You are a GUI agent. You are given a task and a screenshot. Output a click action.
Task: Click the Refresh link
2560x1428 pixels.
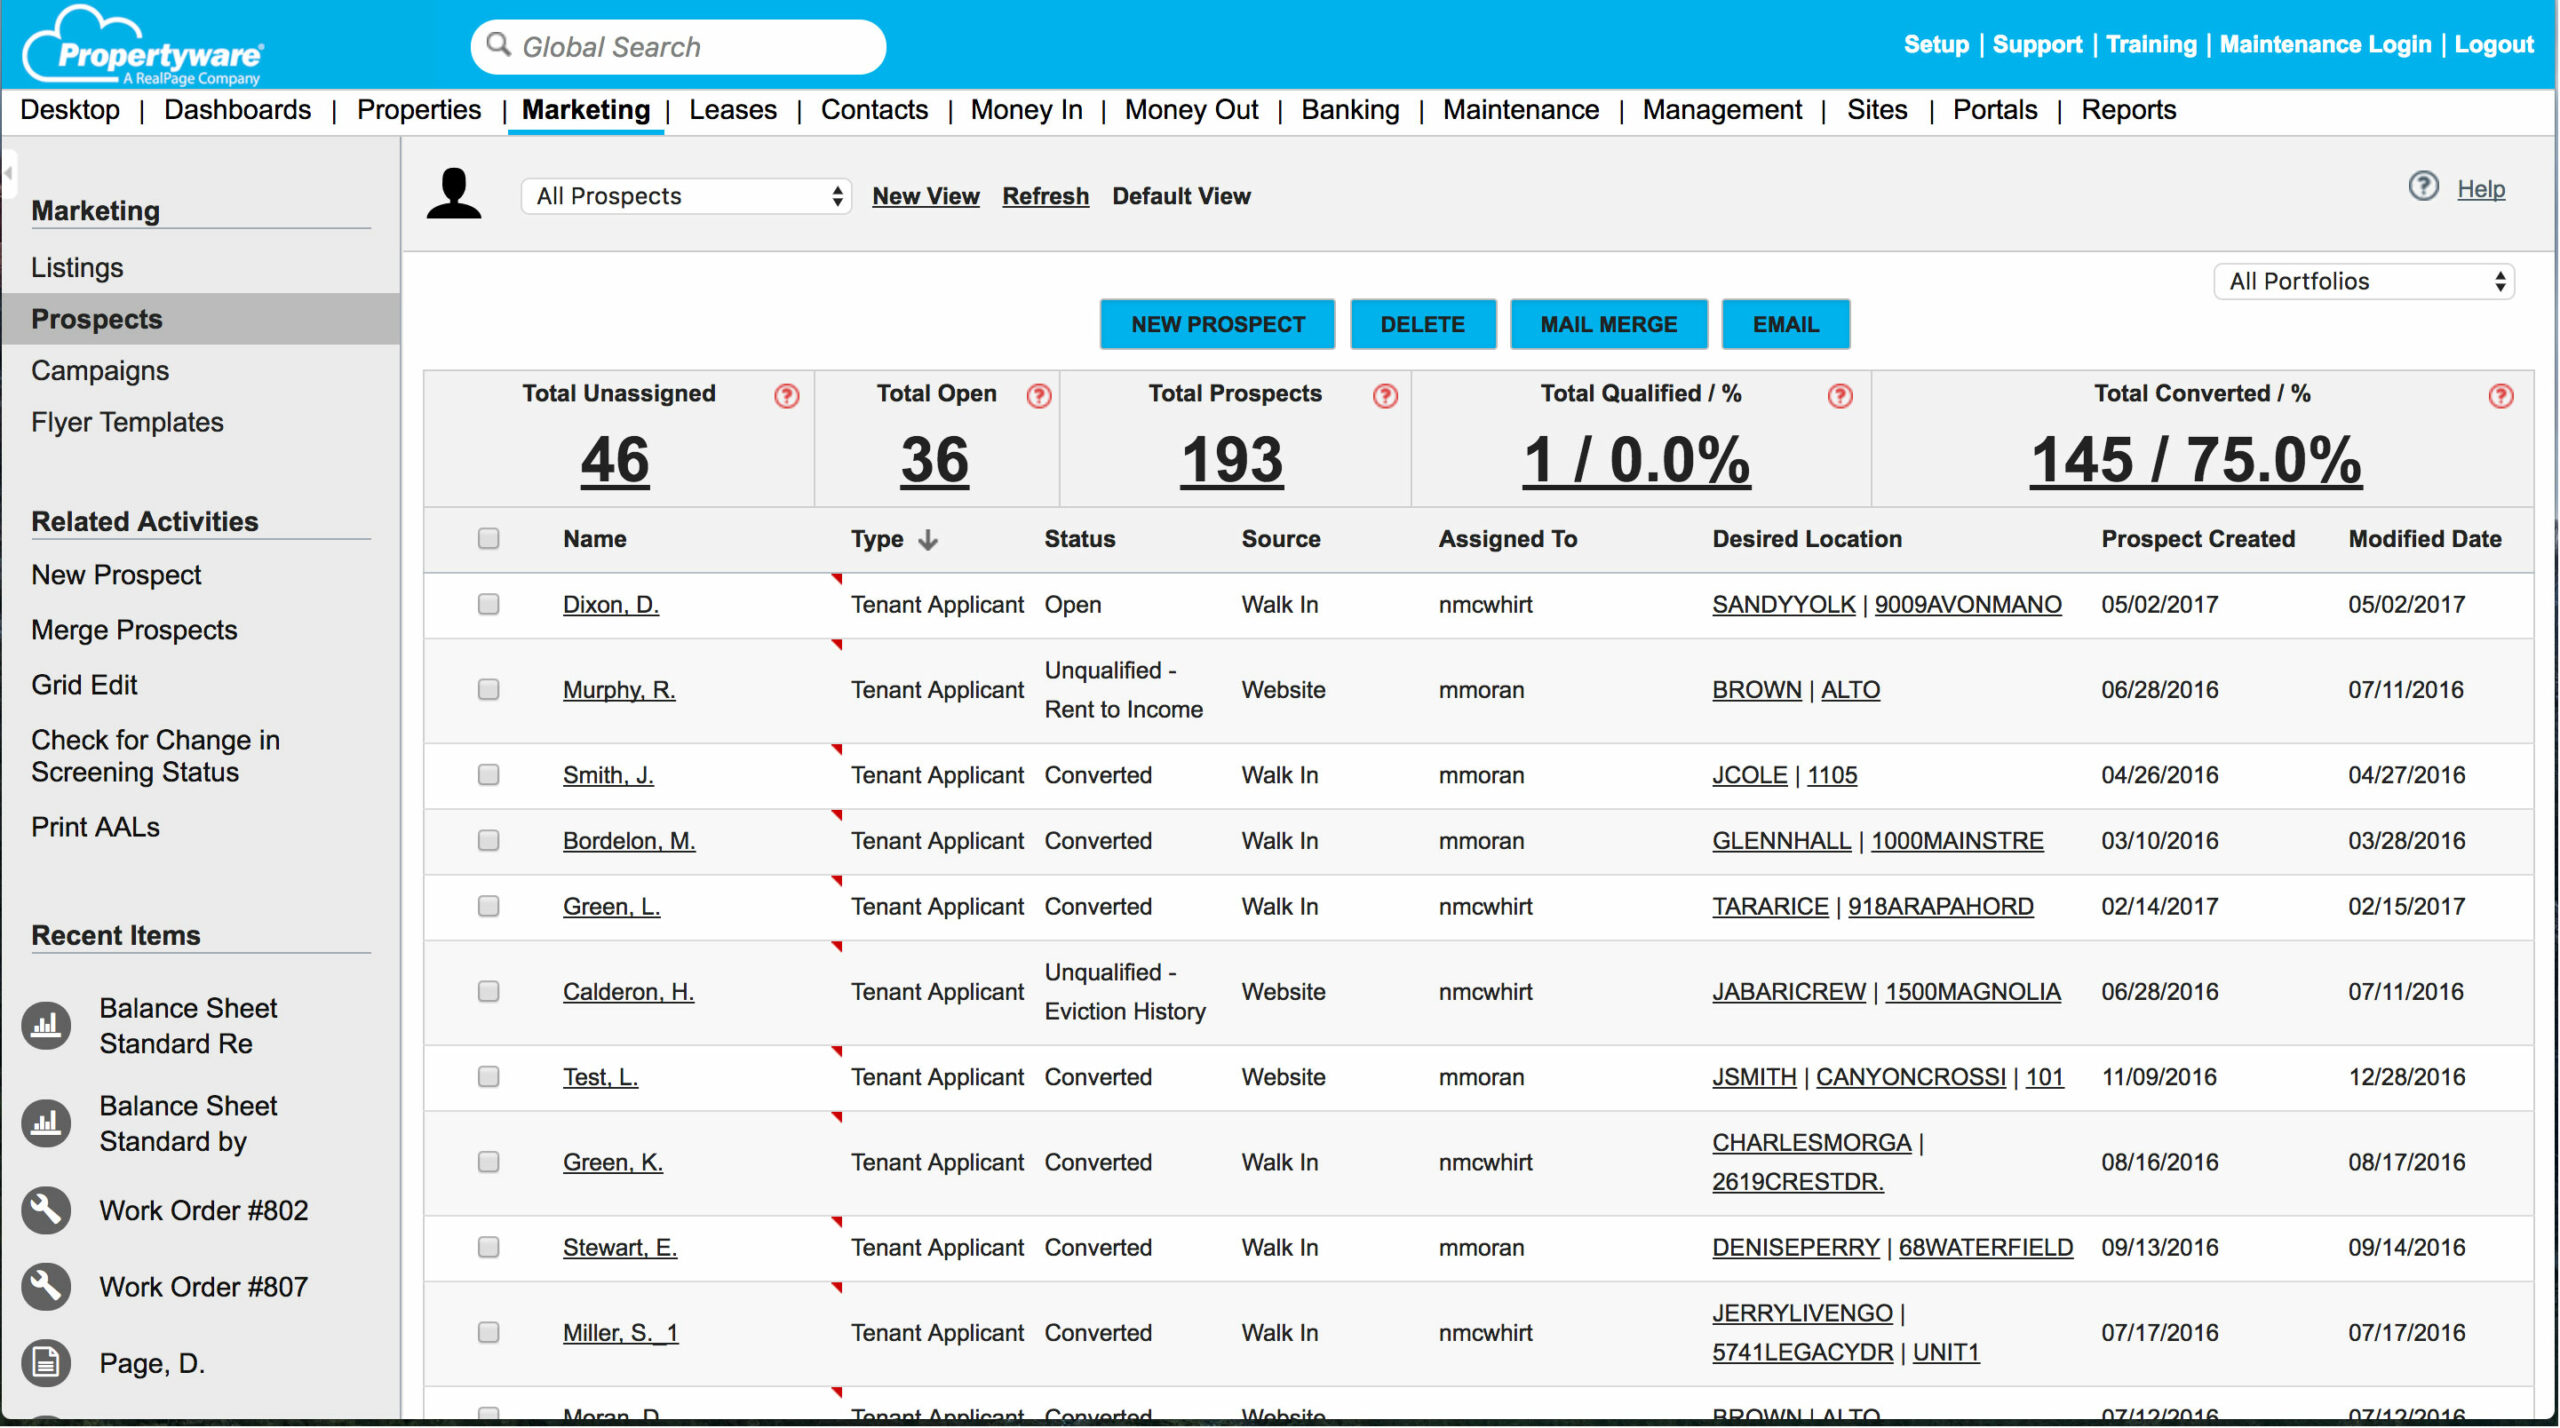pyautogui.click(x=1046, y=196)
